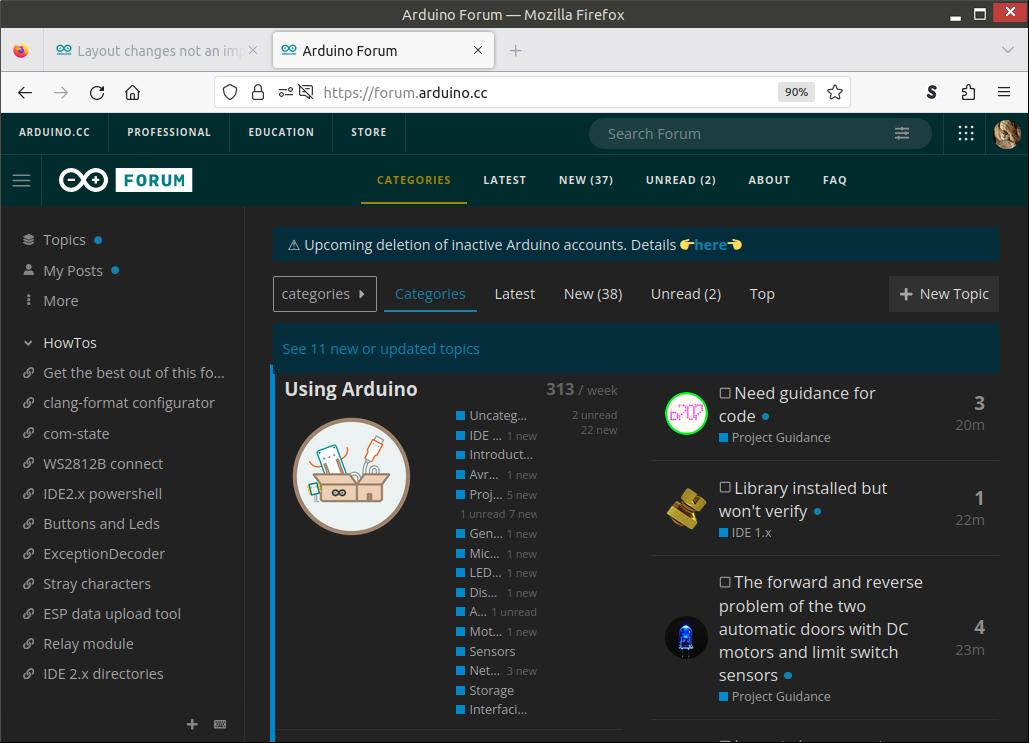Open the apps grid icon beside search
Viewport: 1029px width, 743px height.
(965, 132)
